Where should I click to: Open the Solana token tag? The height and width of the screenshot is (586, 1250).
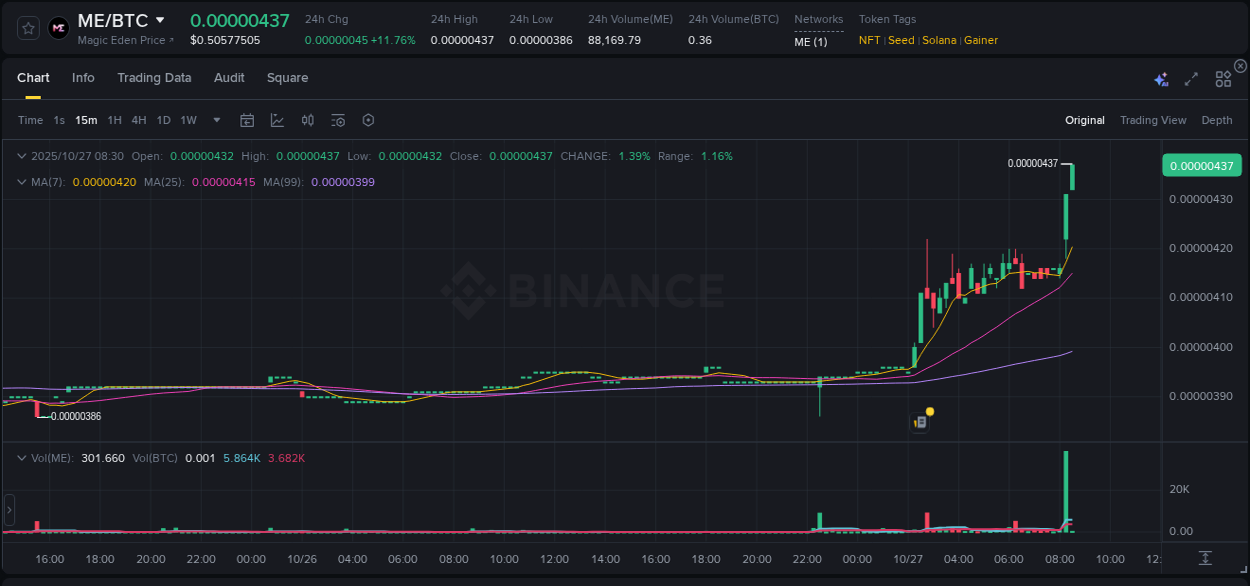(x=941, y=40)
